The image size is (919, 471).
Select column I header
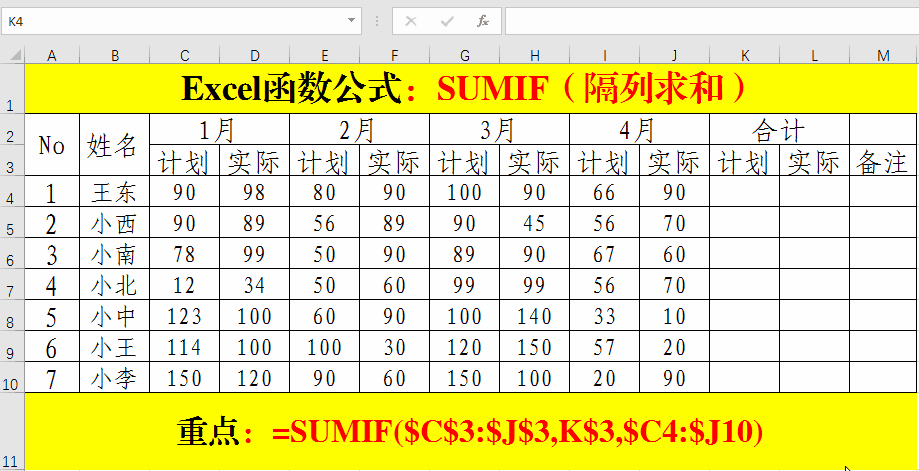pos(605,56)
